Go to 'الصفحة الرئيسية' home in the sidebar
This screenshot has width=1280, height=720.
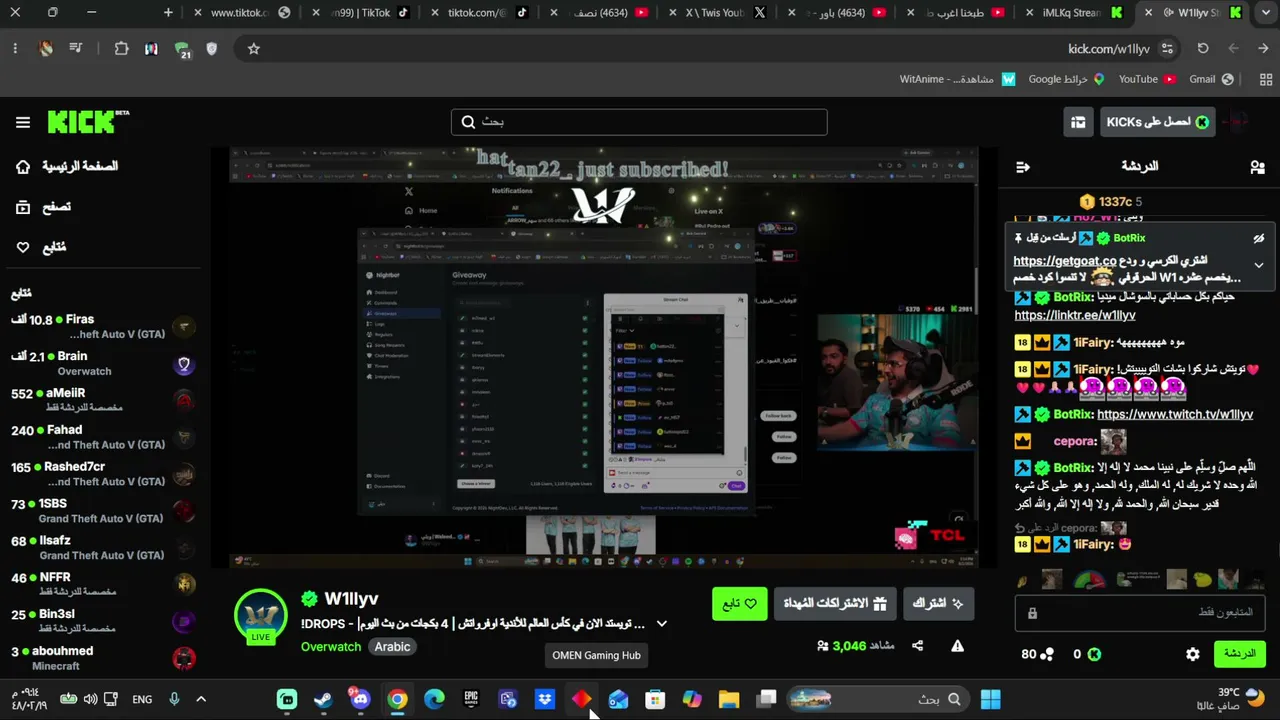[x=67, y=166]
